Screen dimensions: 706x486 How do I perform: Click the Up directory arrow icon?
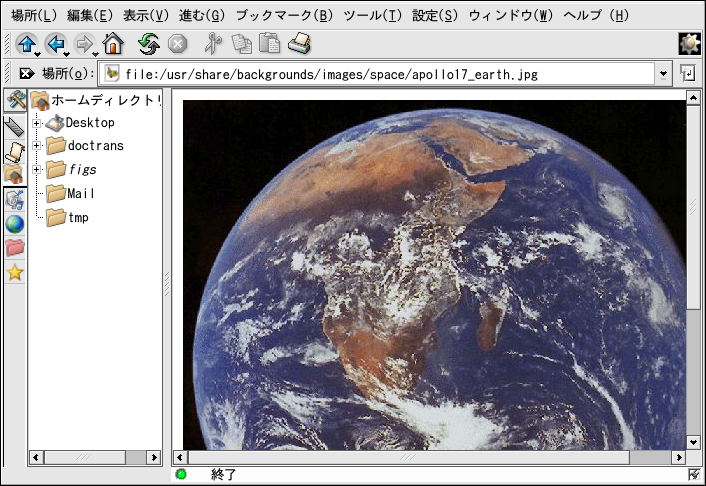pos(25,43)
